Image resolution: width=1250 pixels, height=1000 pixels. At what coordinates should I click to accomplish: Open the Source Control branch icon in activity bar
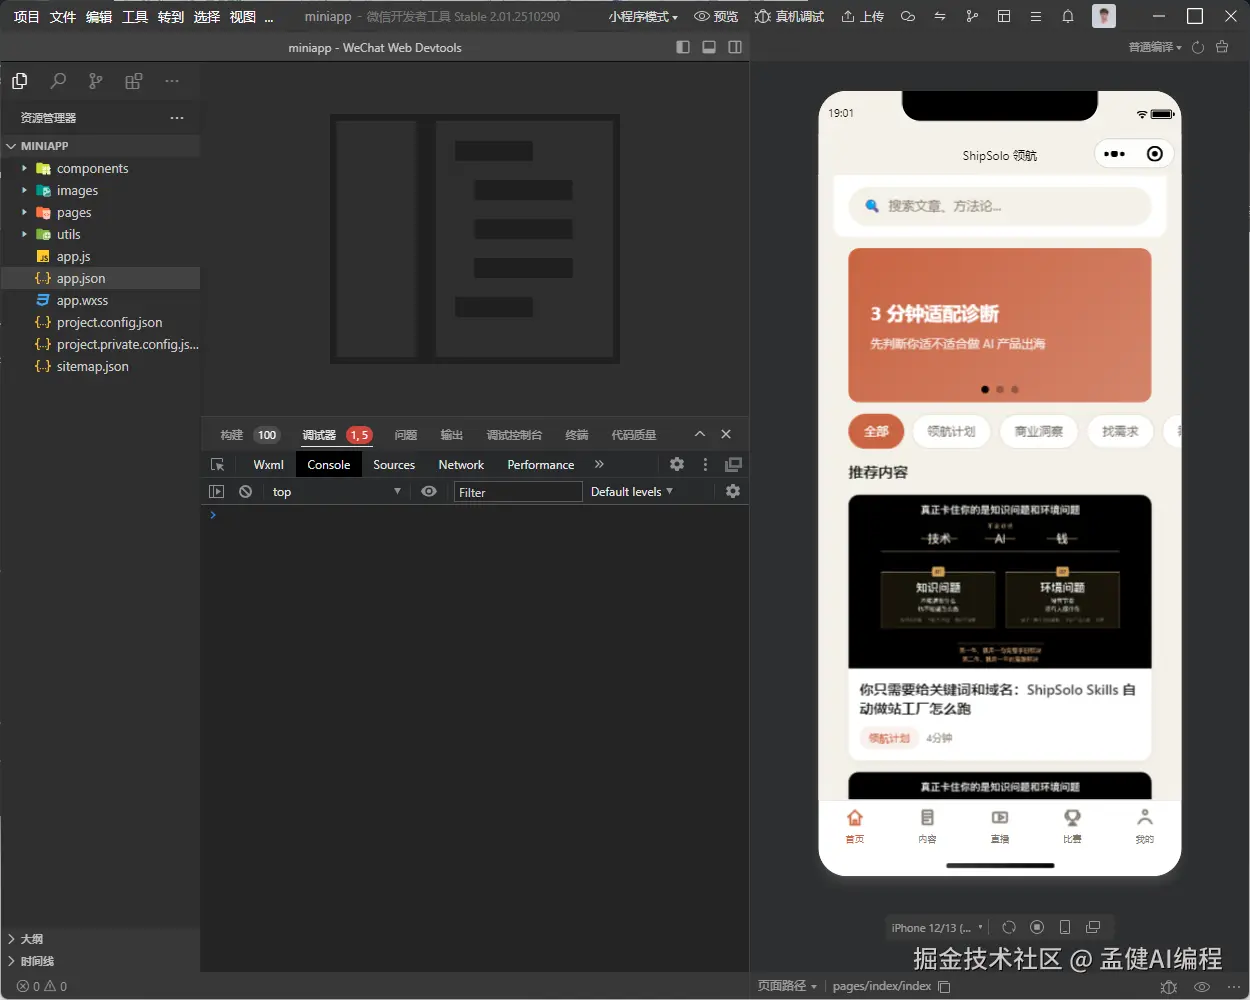[95, 81]
